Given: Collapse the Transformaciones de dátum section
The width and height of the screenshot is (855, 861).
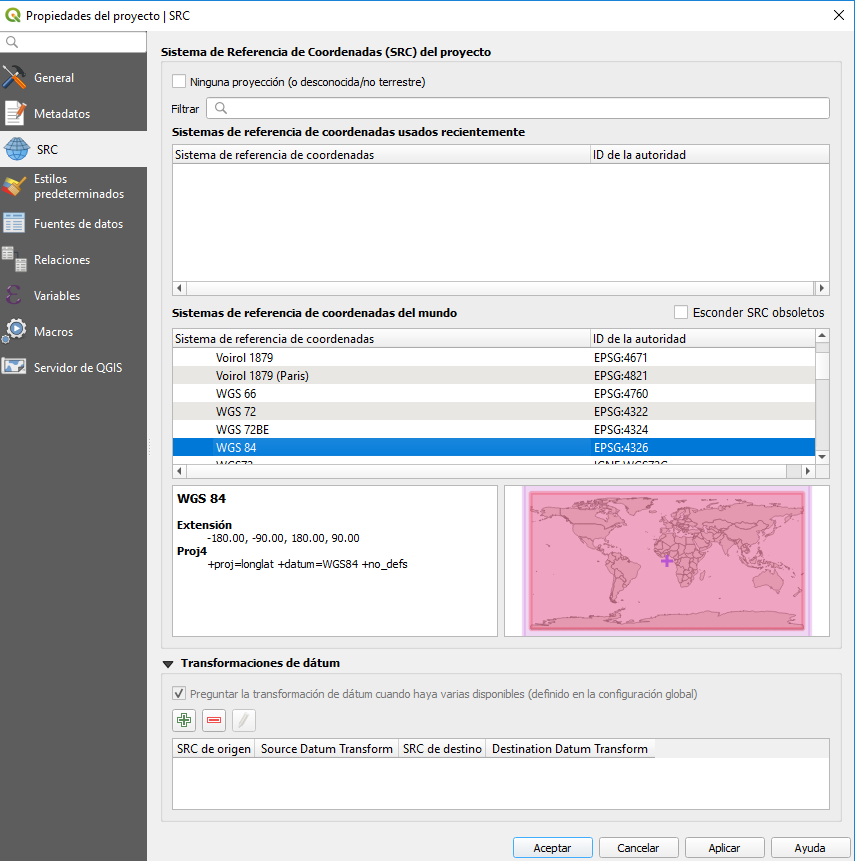Looking at the screenshot, I should tap(167, 663).
